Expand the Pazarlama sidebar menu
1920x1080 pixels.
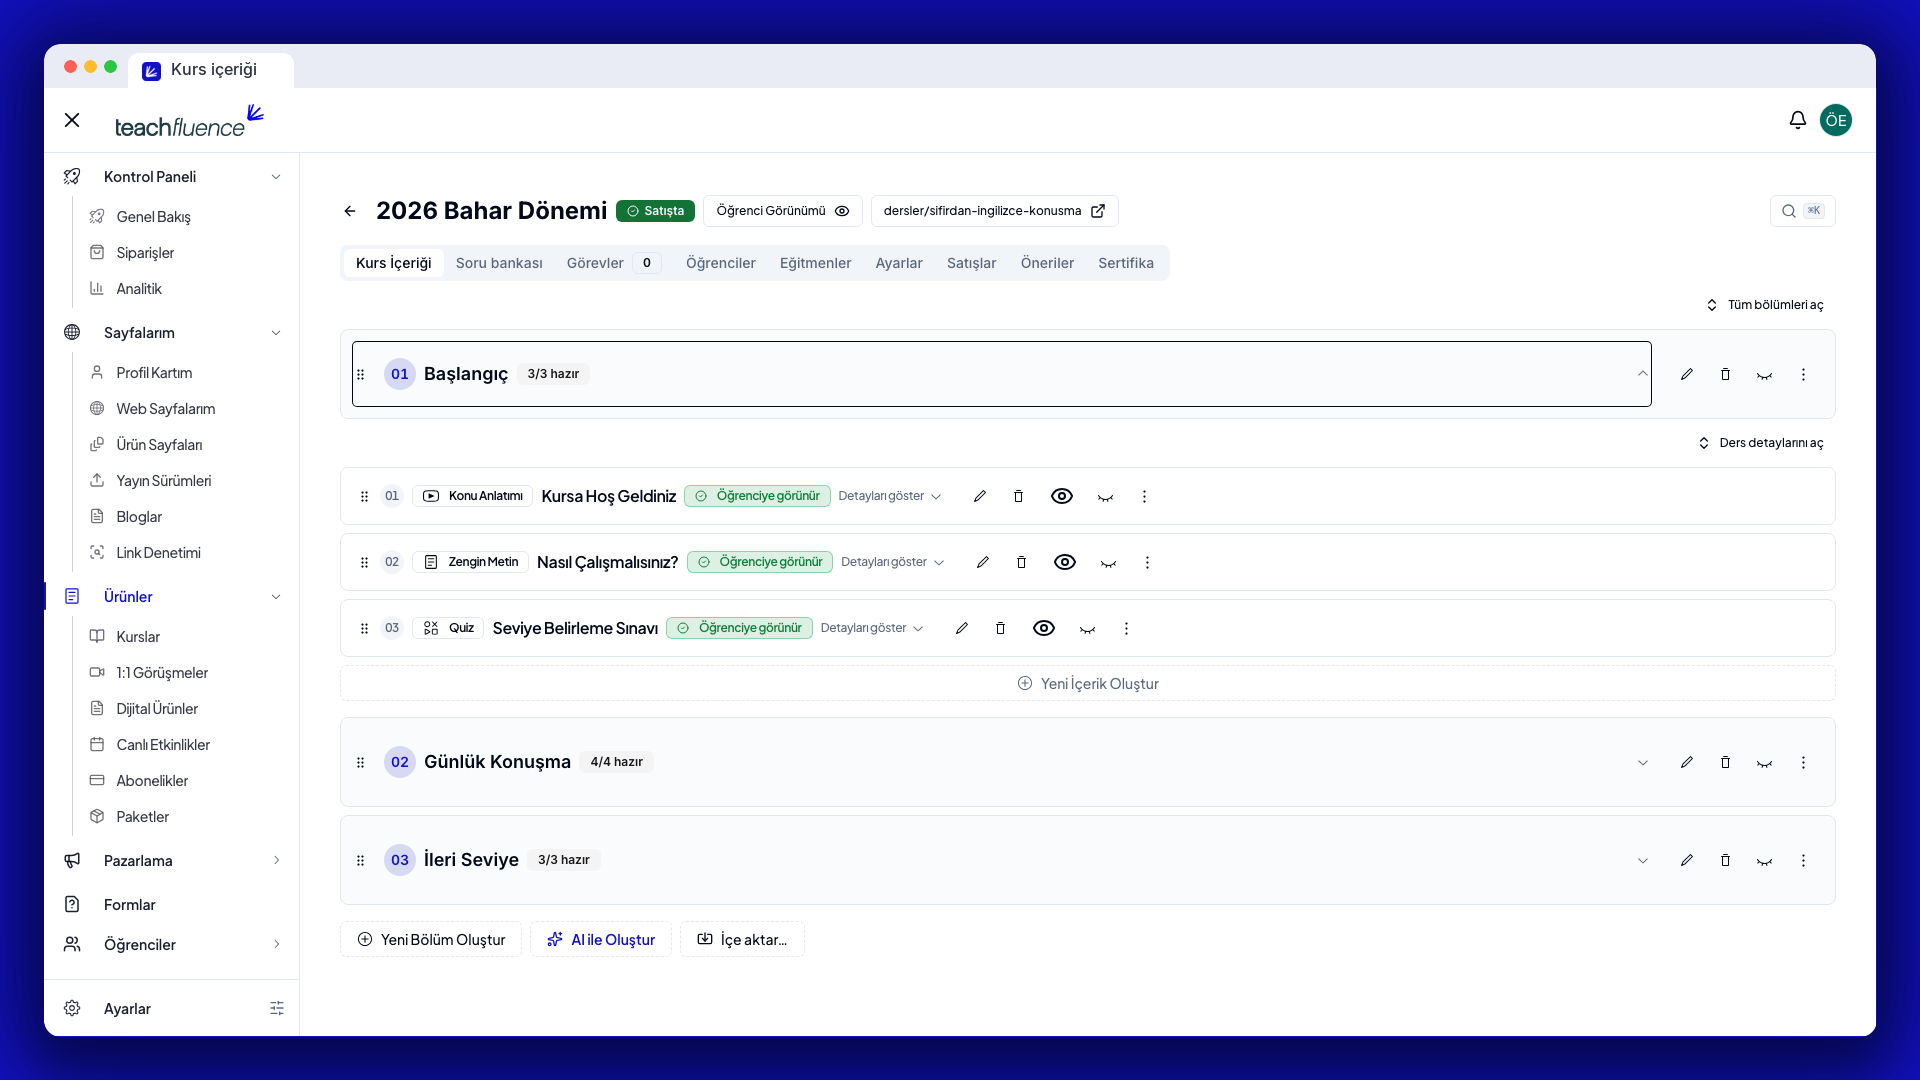pyautogui.click(x=172, y=860)
